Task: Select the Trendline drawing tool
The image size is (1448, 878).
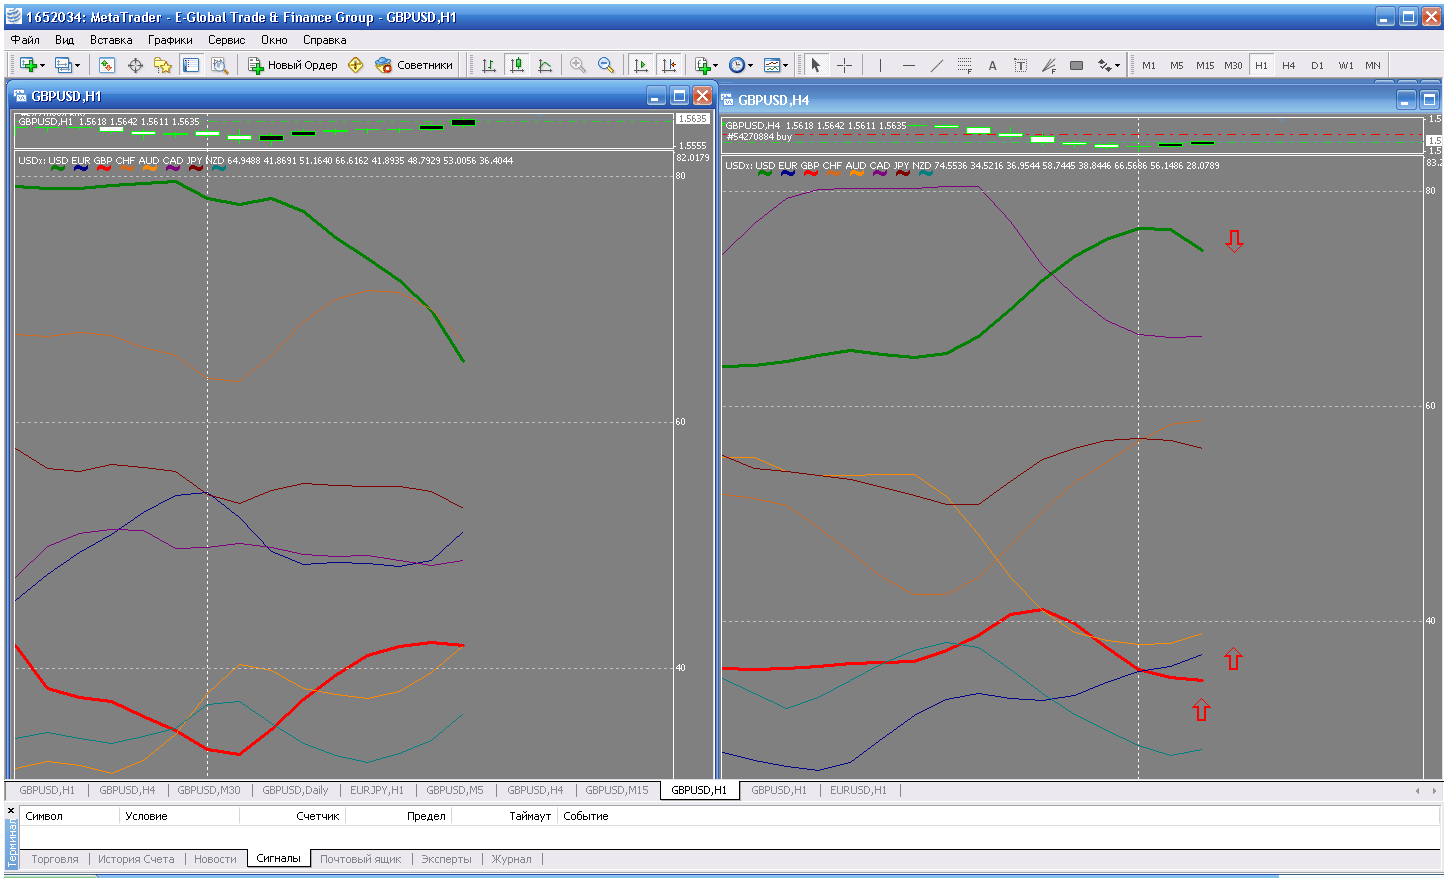Action: coord(936,65)
